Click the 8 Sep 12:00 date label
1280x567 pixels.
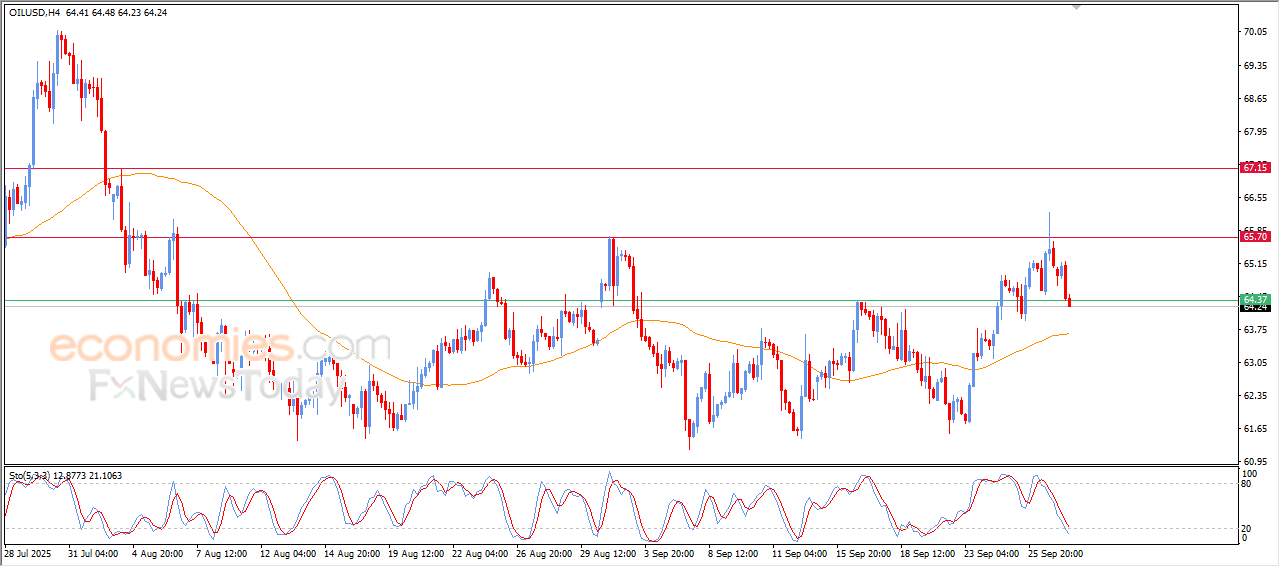(x=733, y=553)
